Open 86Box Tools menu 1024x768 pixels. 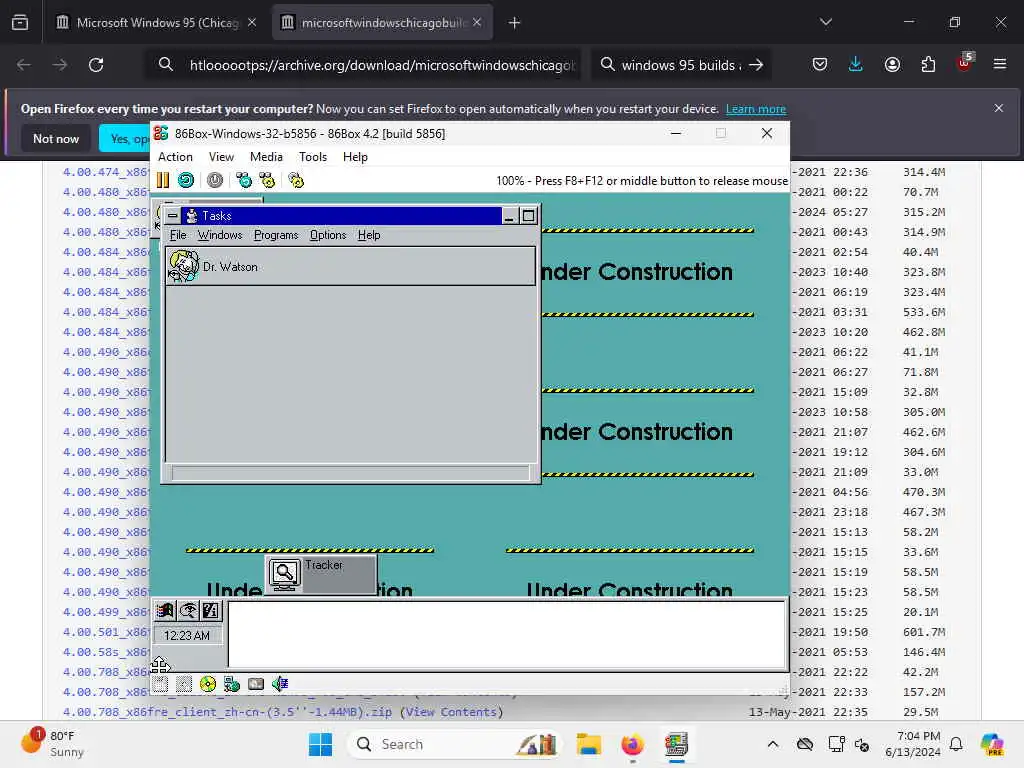[313, 157]
